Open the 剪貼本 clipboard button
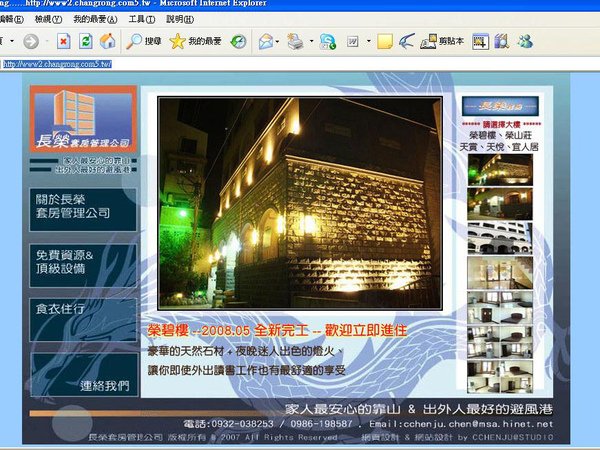The width and height of the screenshot is (600, 450). [442, 41]
